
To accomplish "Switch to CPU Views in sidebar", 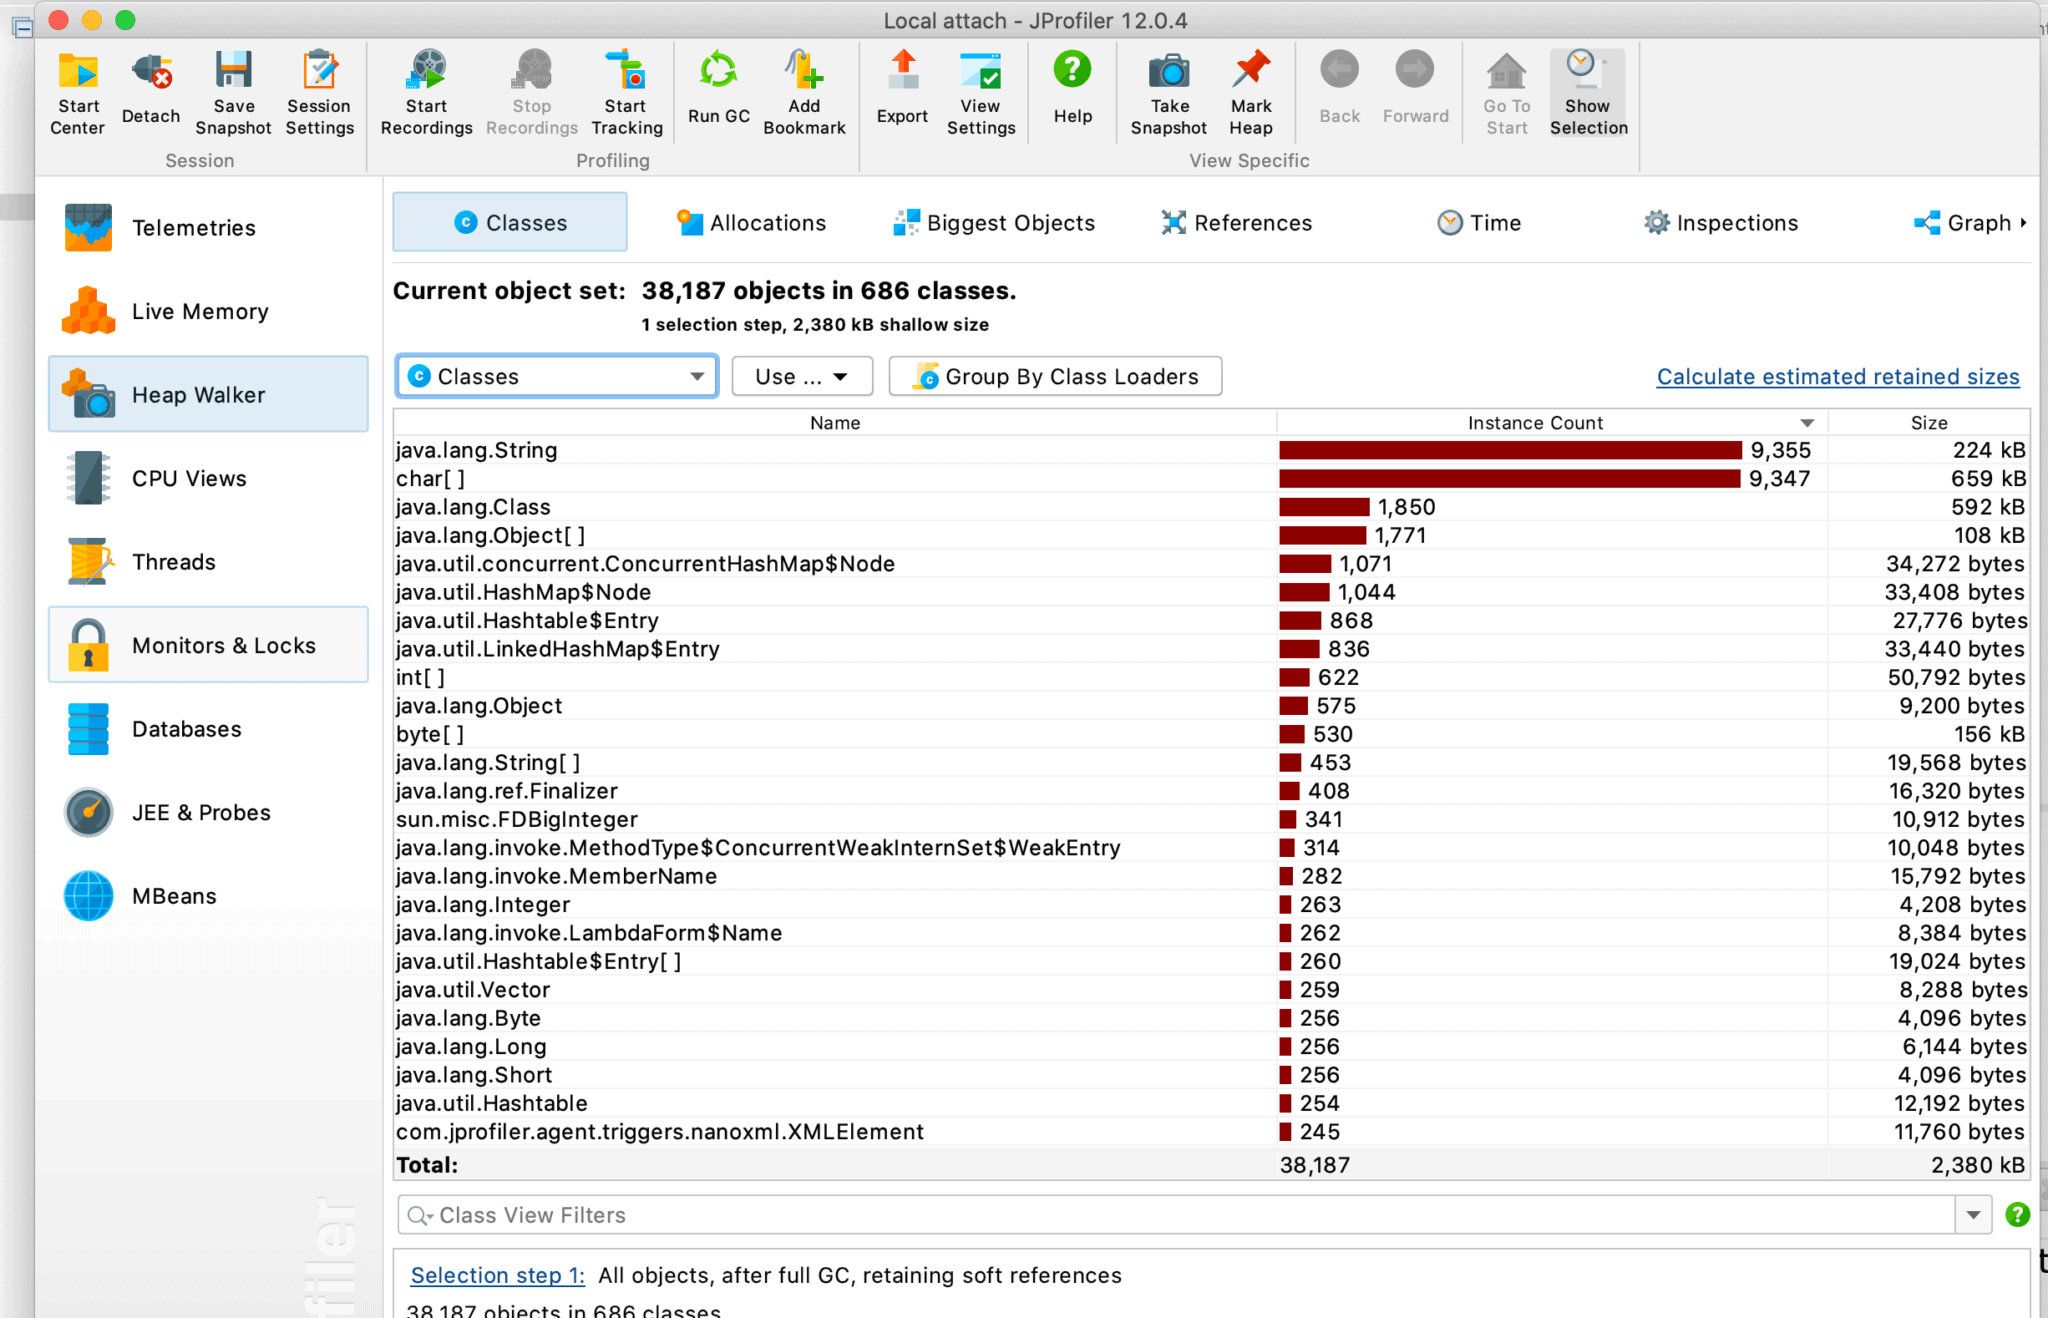I will 188,478.
